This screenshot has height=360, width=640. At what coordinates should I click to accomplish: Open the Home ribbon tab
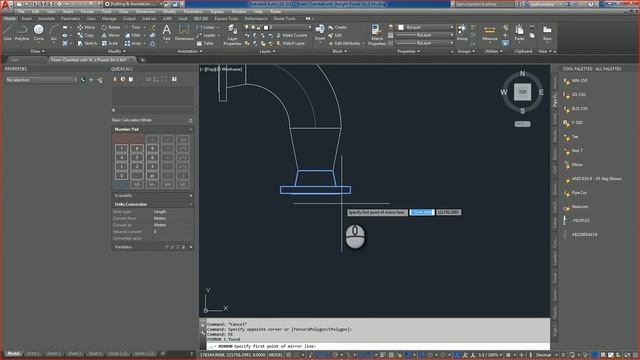coord(9,18)
